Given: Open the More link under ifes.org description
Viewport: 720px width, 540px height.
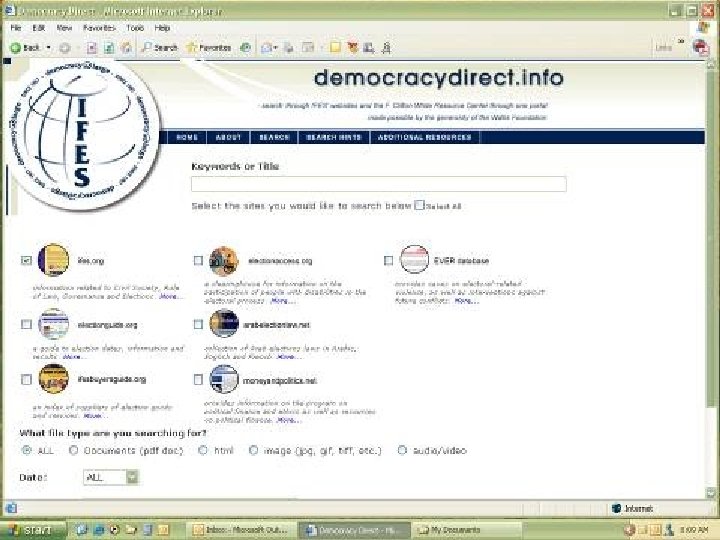Looking at the screenshot, I should point(169,297).
